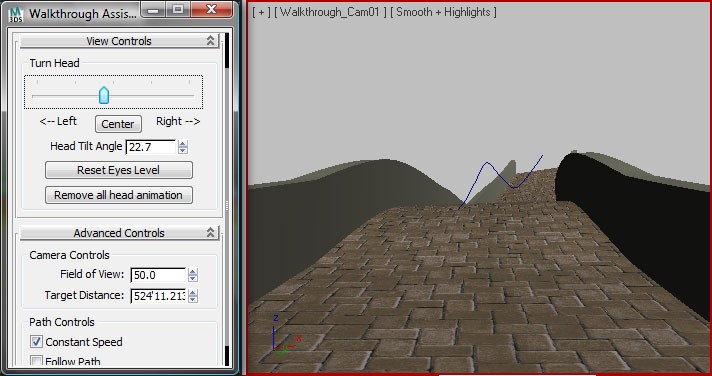The height and width of the screenshot is (376, 712).
Task: Click the Center turn head button
Action: pos(118,124)
